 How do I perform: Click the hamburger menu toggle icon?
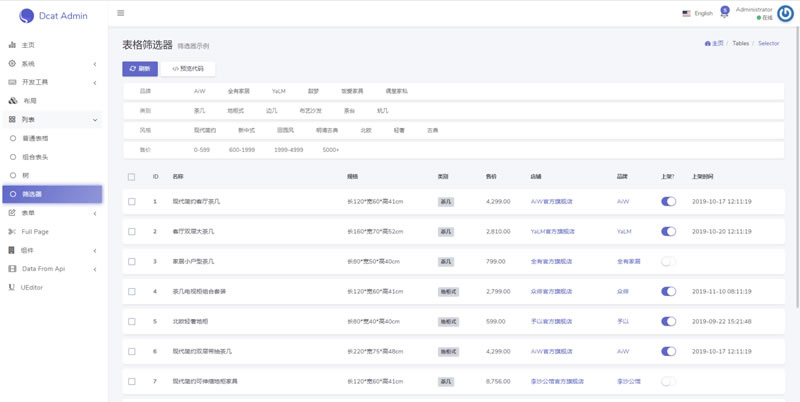point(121,13)
